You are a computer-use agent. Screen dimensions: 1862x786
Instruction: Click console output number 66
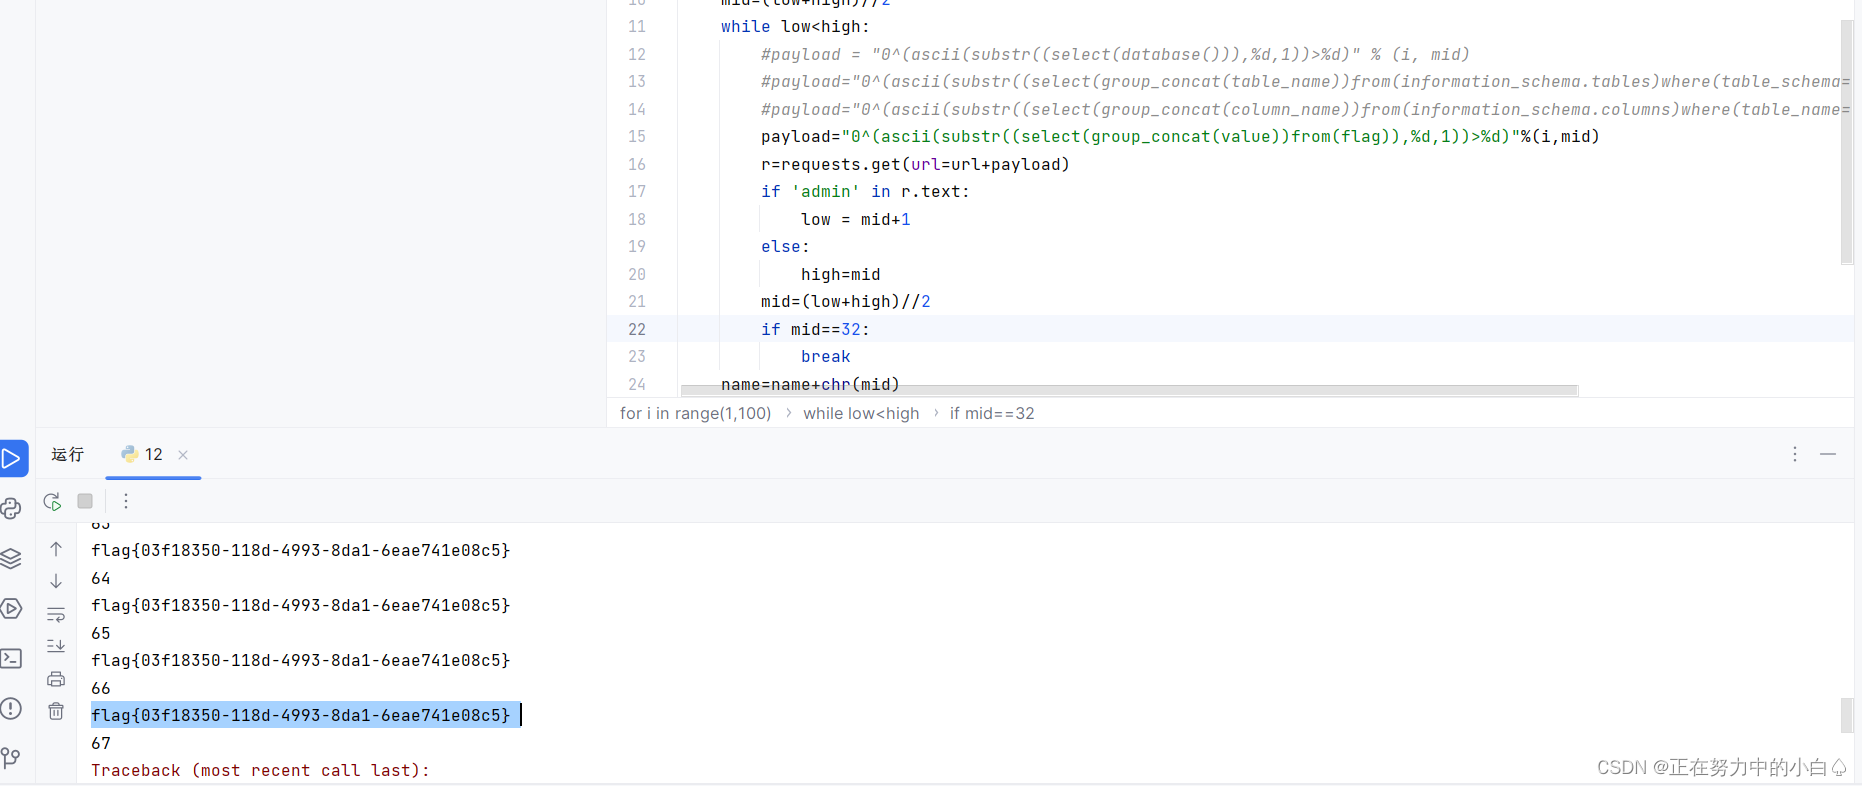pos(100,688)
